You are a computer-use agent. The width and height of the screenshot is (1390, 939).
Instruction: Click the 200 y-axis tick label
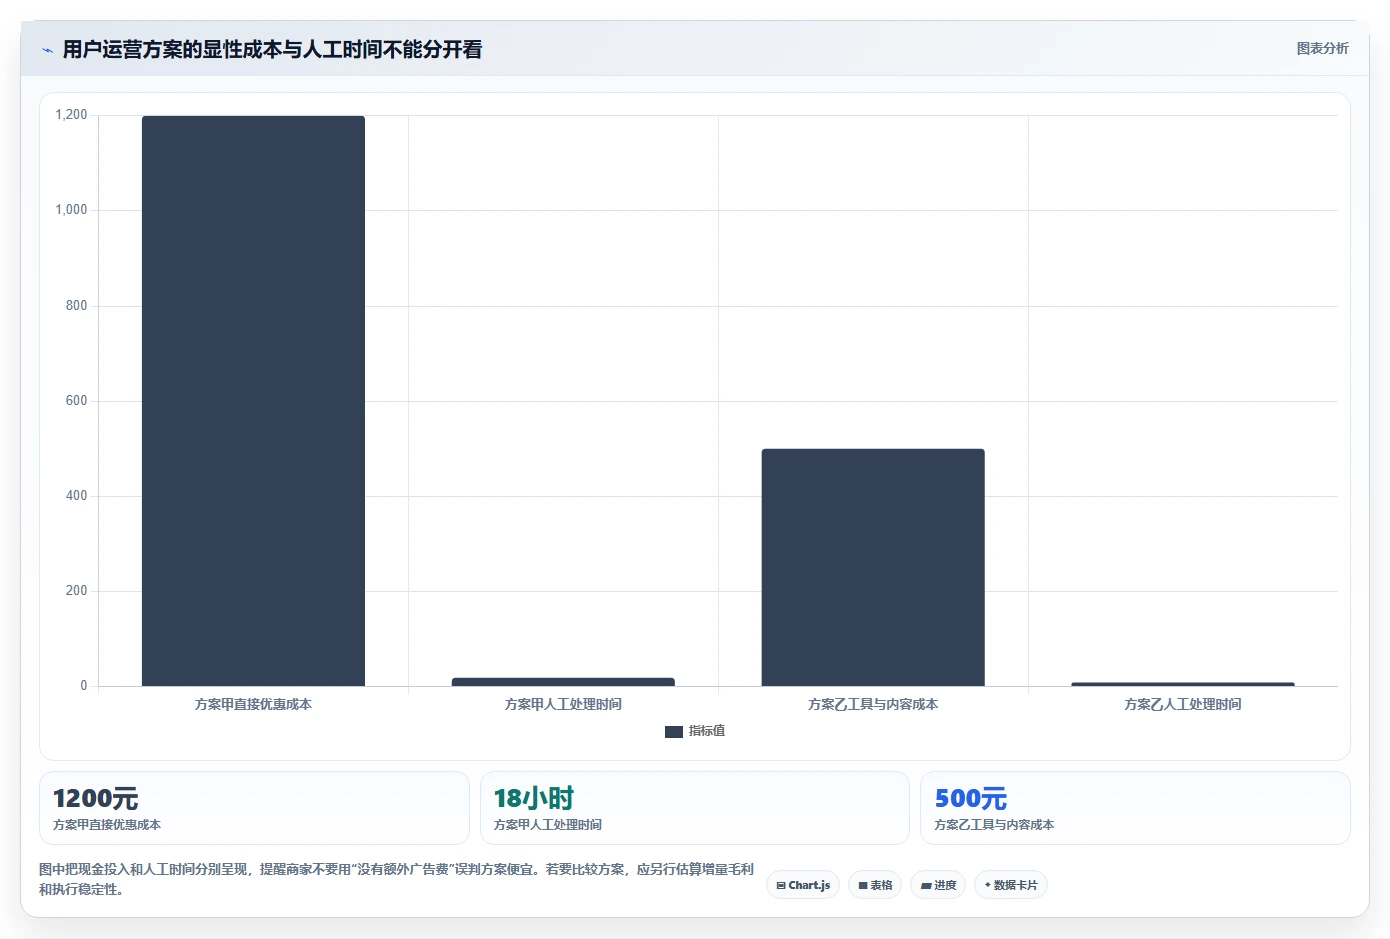[x=77, y=591]
